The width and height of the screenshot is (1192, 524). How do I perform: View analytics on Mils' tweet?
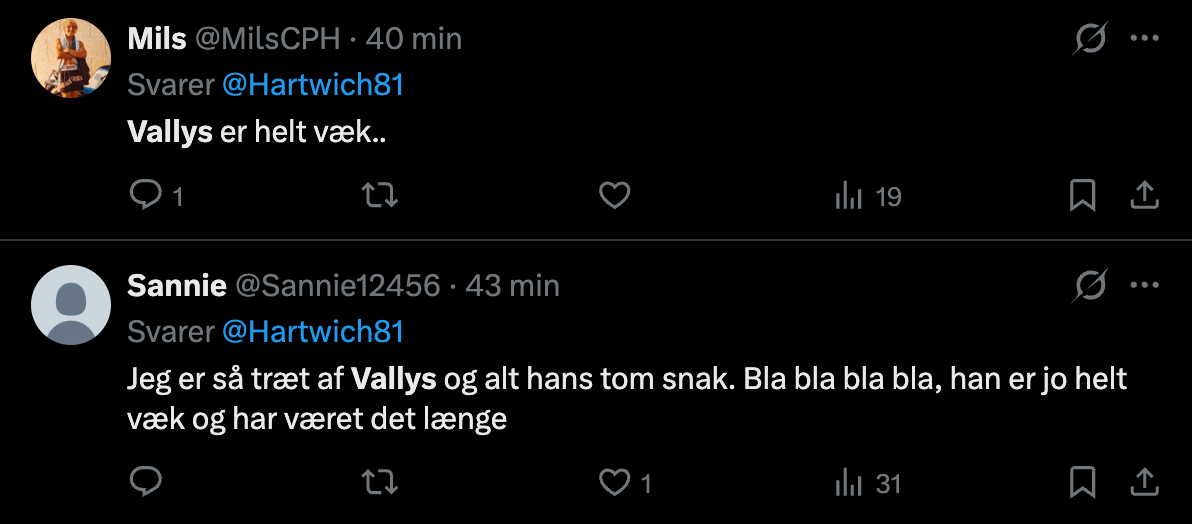coord(849,197)
